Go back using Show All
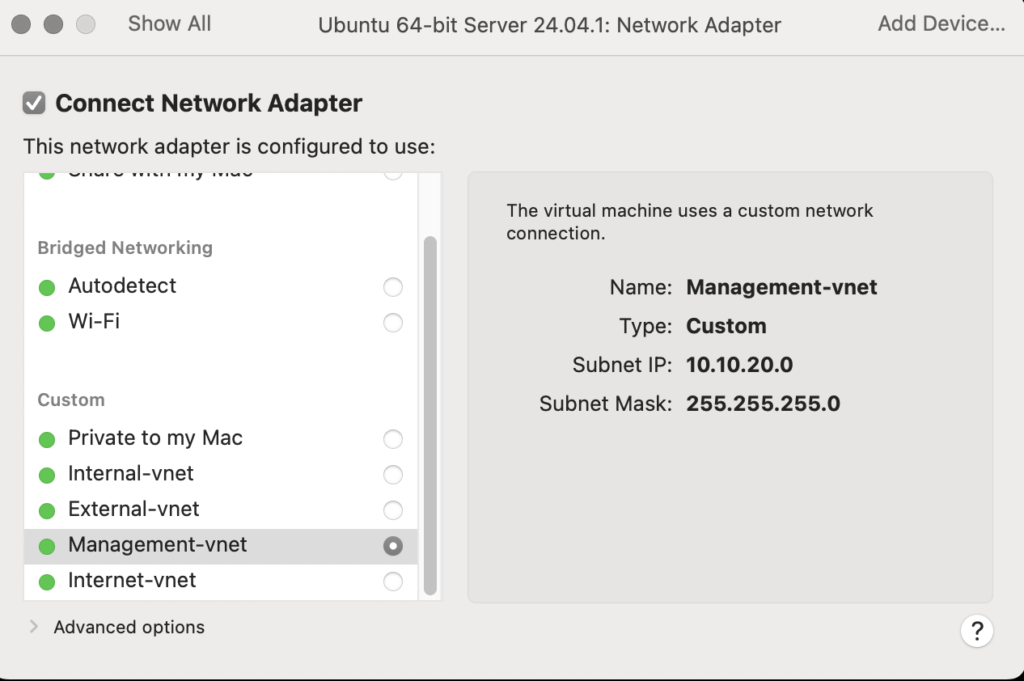 coord(168,23)
